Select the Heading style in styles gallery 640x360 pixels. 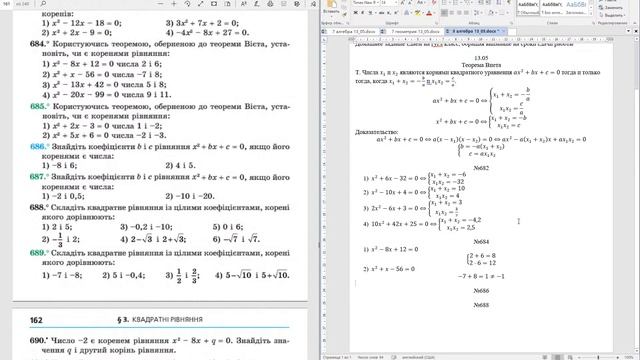576,8
